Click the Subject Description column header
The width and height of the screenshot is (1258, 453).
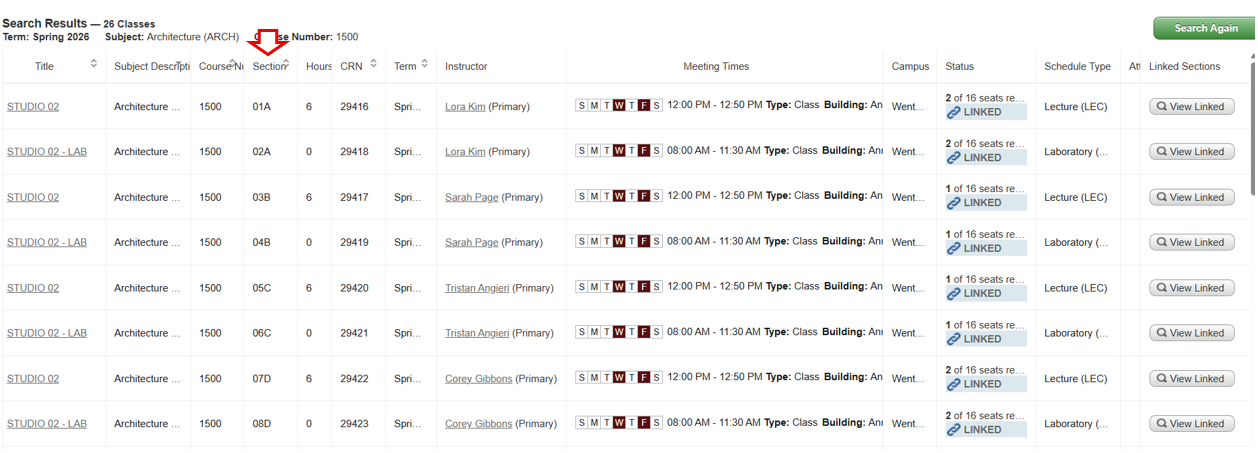(x=150, y=67)
